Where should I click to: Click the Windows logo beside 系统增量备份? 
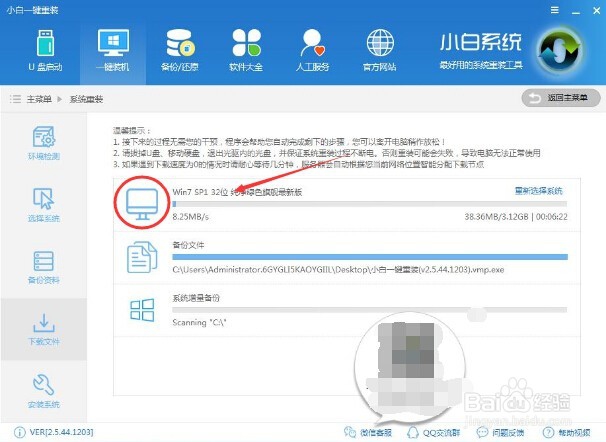[142, 310]
